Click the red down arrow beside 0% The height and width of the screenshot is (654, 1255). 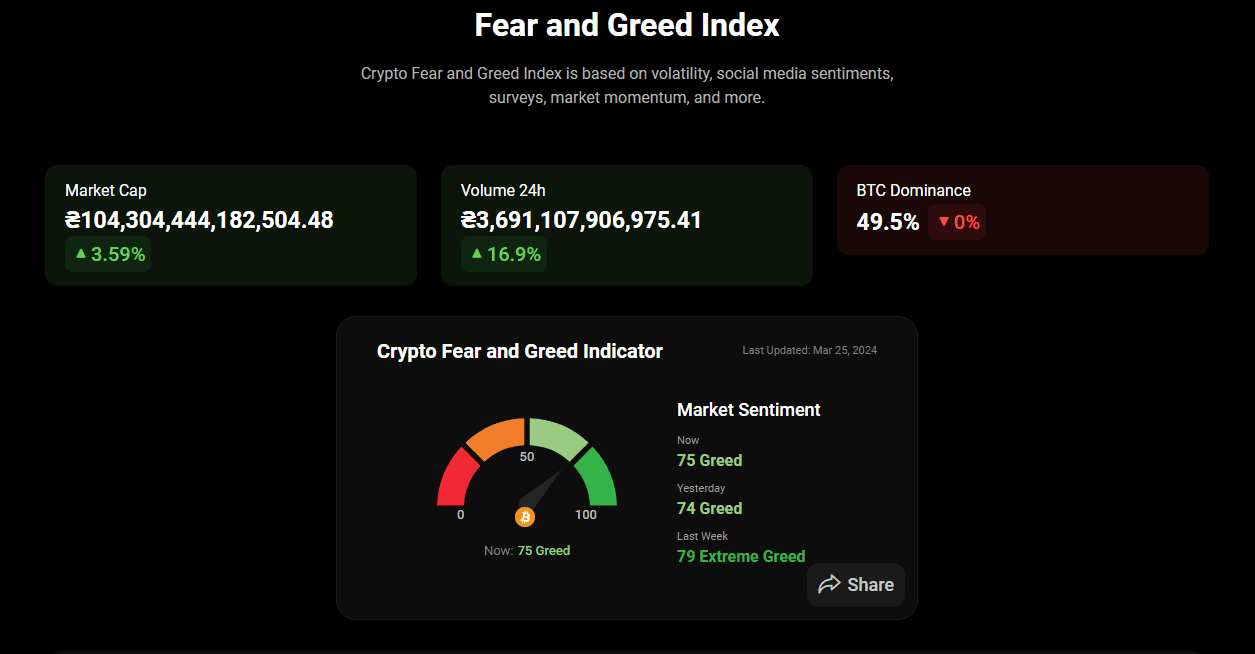(943, 222)
